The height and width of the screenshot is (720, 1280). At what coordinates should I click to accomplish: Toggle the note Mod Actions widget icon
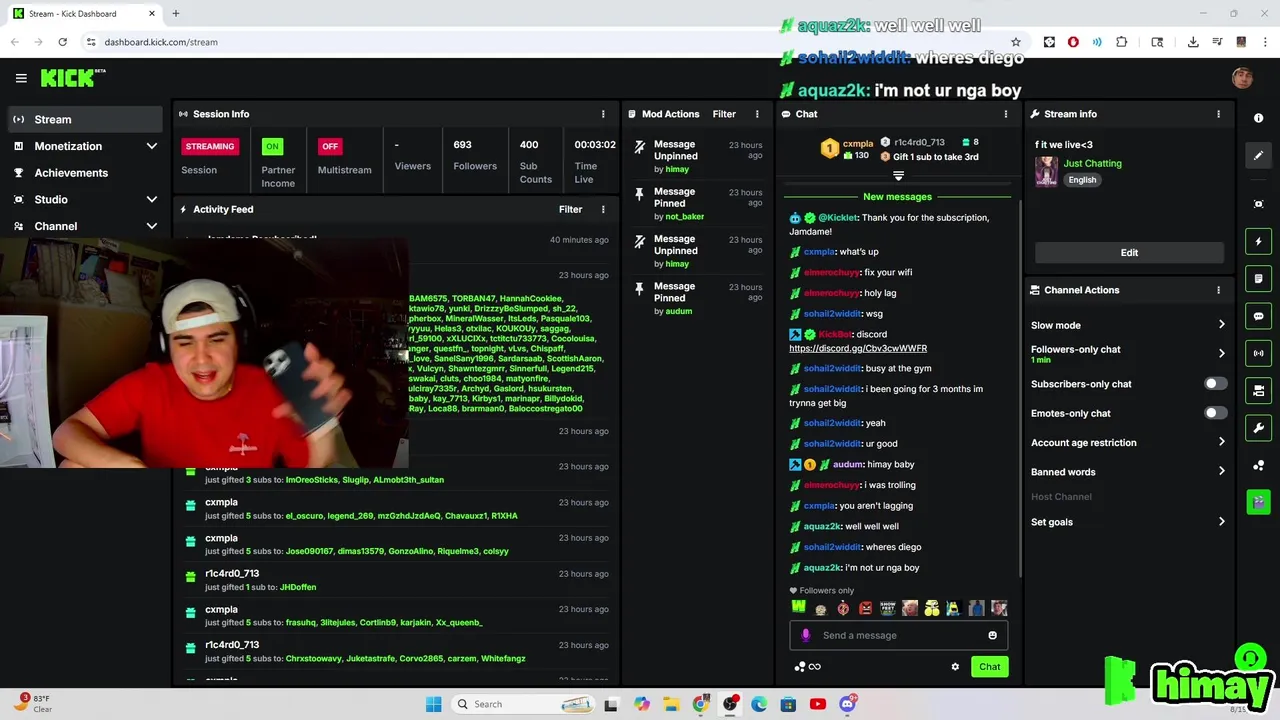tap(1258, 278)
